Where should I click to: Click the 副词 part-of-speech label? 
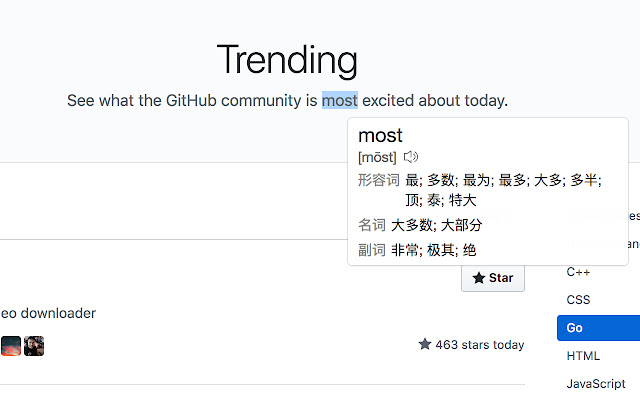click(x=371, y=250)
